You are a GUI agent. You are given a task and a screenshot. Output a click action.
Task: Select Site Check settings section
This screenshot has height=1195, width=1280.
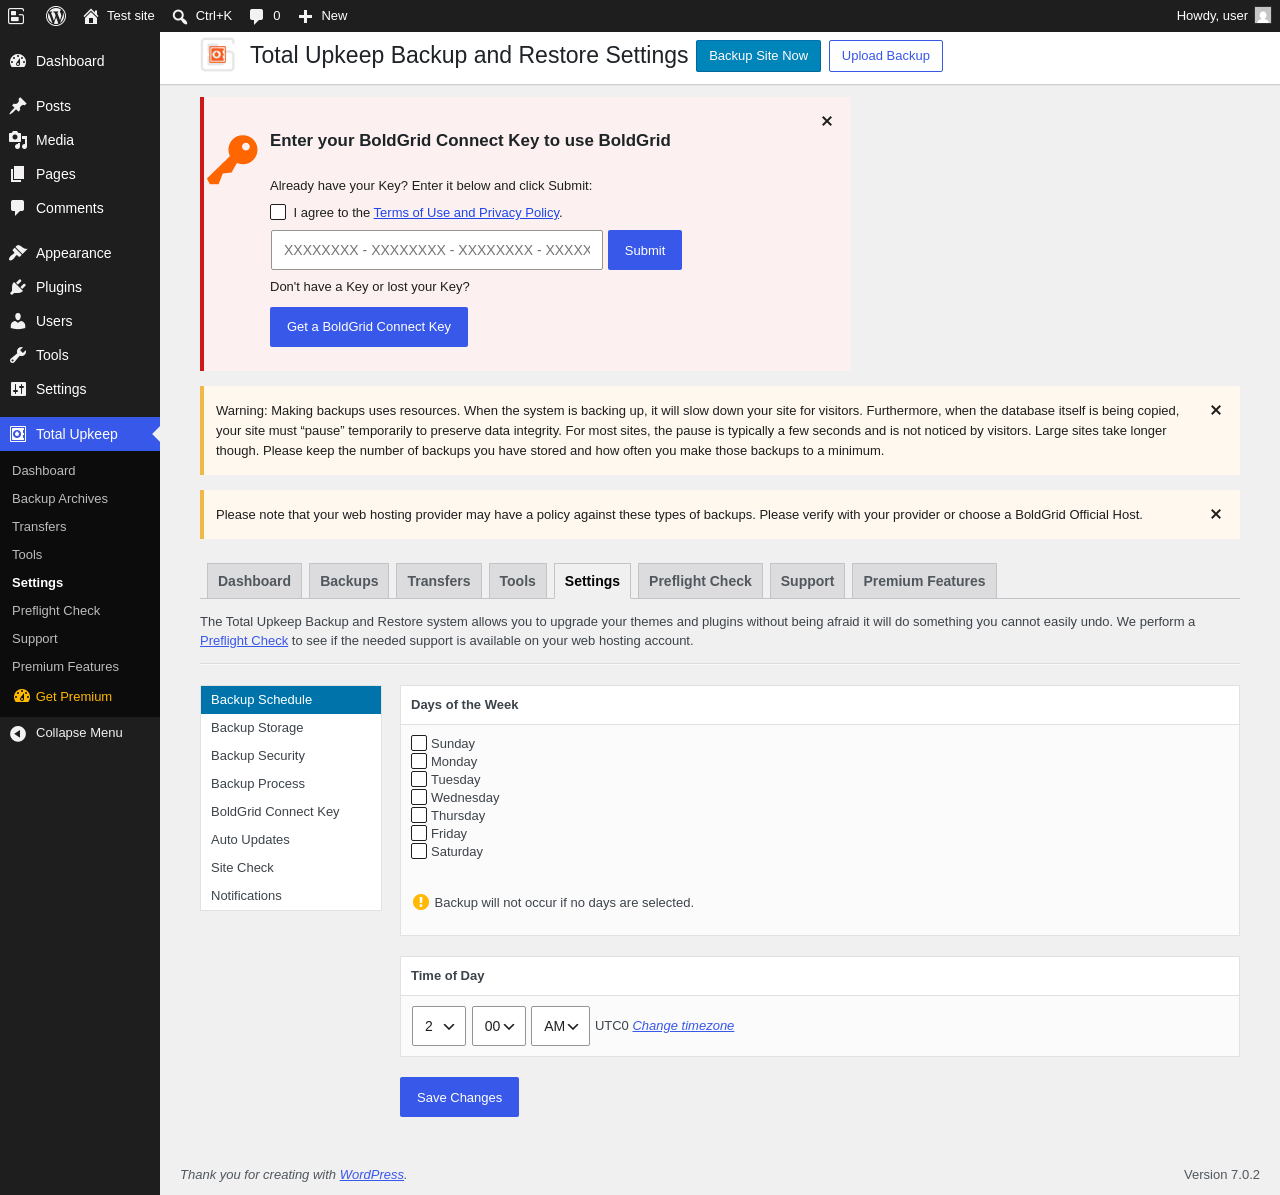point(291,868)
